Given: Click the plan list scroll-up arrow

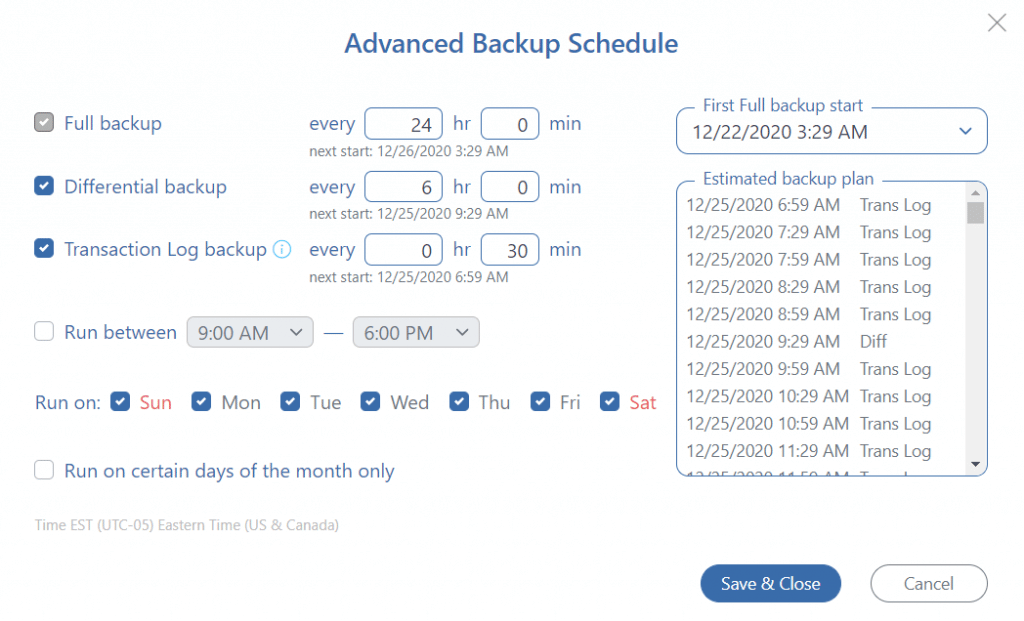Looking at the screenshot, I should (x=975, y=193).
